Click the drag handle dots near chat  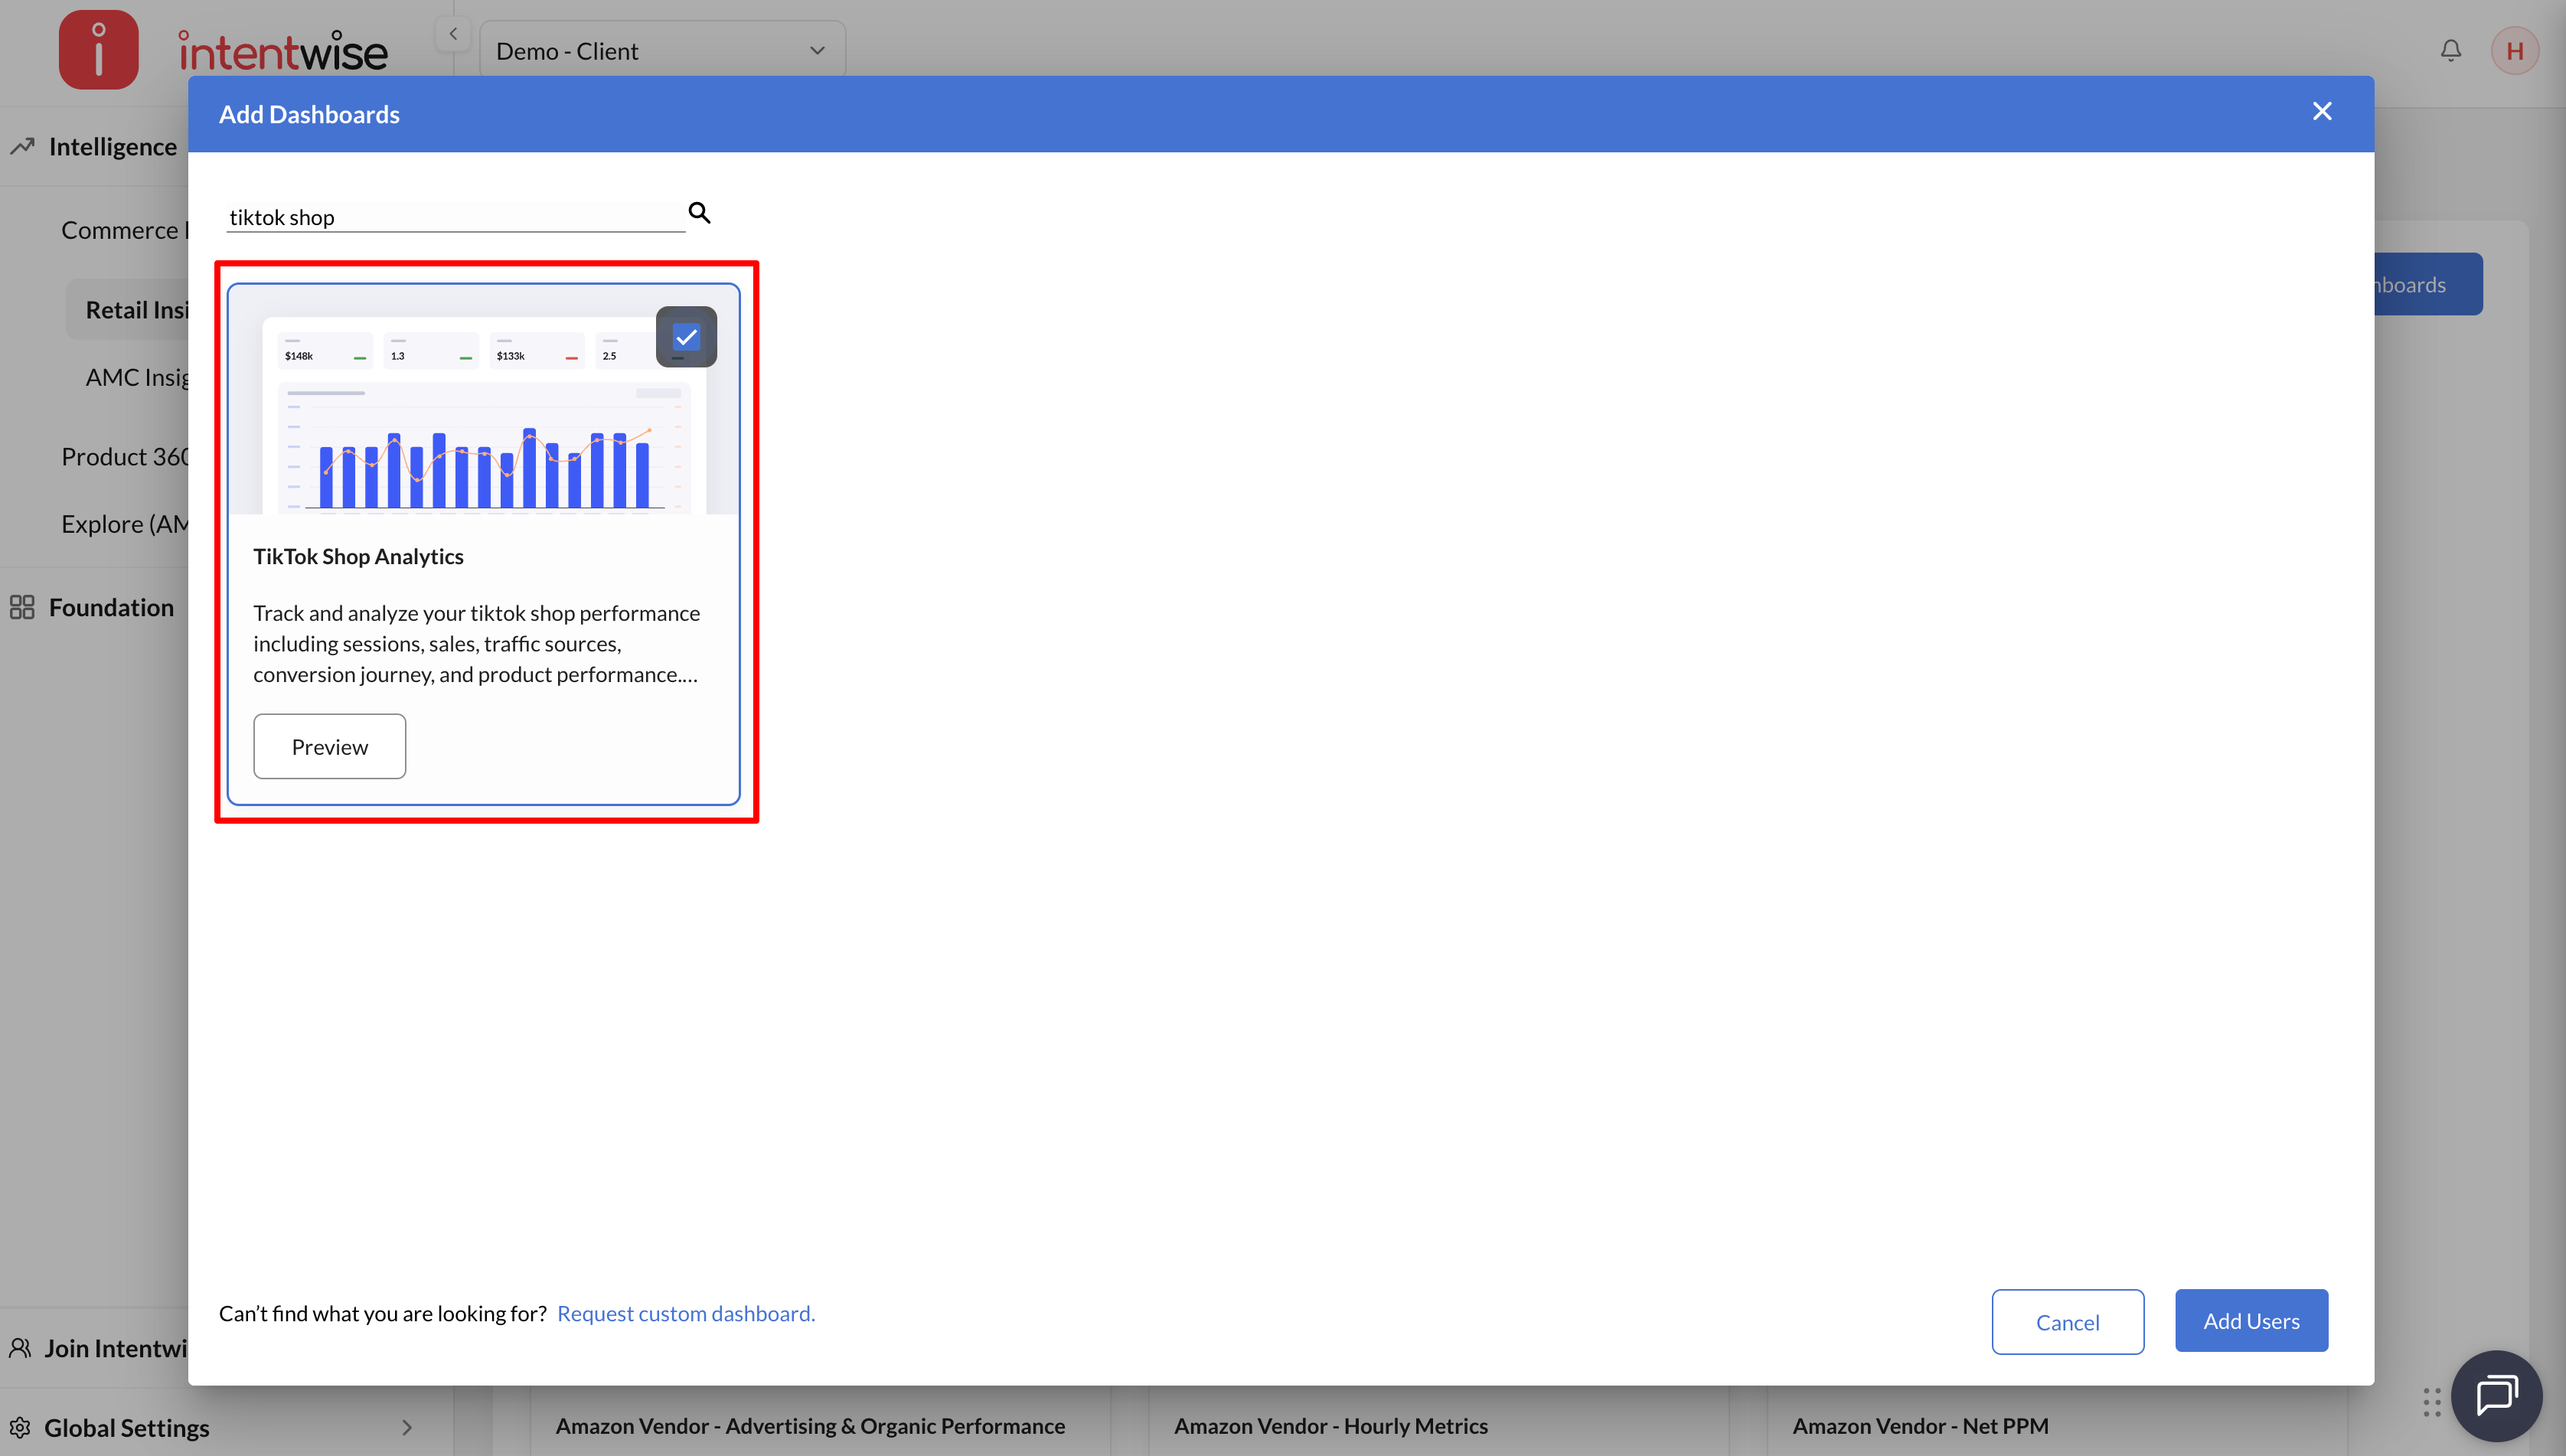2432,1402
